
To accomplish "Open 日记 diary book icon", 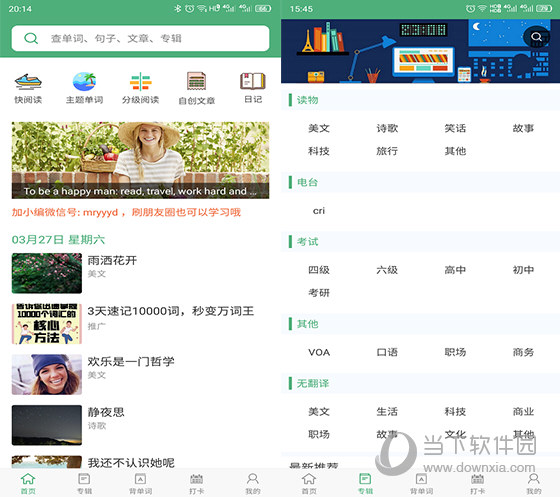I will pyautogui.click(x=253, y=81).
